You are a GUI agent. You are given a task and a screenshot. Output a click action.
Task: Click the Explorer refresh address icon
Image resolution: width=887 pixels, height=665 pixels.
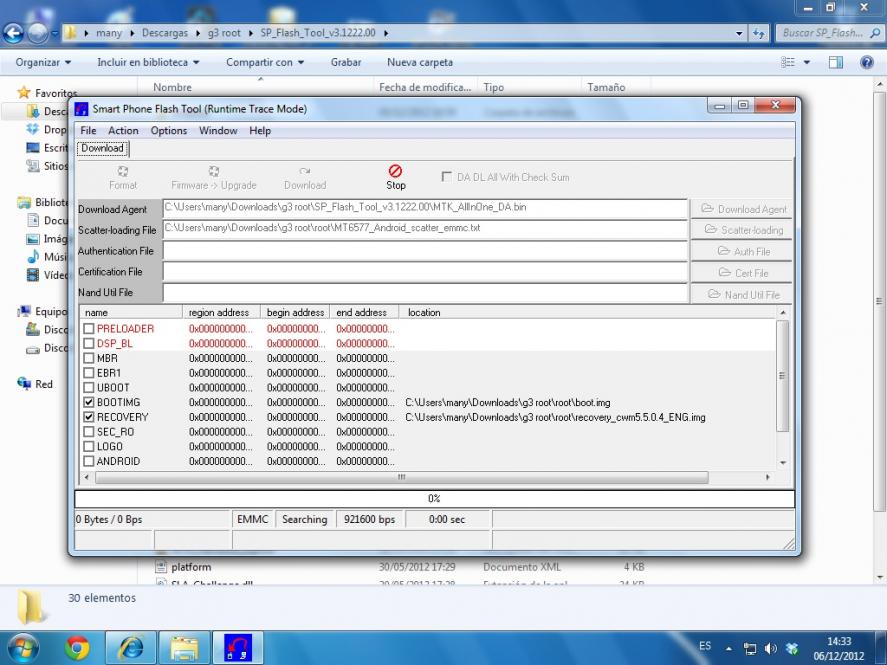[x=759, y=33]
